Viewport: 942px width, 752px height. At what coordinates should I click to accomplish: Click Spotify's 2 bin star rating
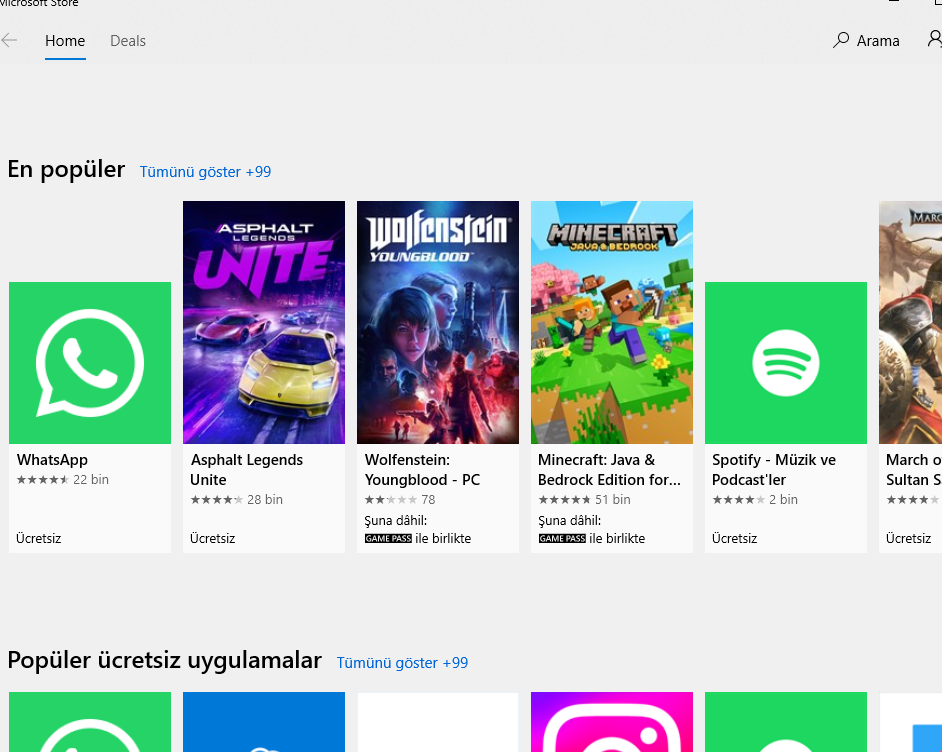(755, 499)
